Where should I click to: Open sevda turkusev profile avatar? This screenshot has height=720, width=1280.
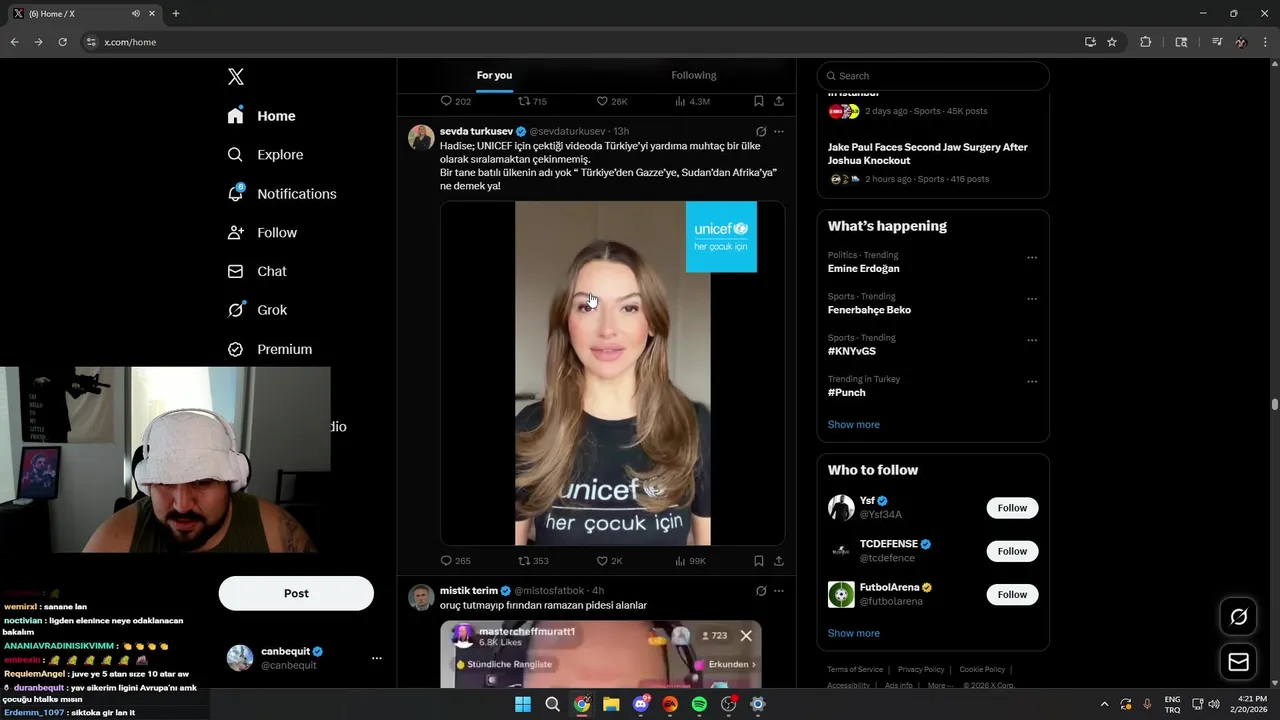(421, 138)
